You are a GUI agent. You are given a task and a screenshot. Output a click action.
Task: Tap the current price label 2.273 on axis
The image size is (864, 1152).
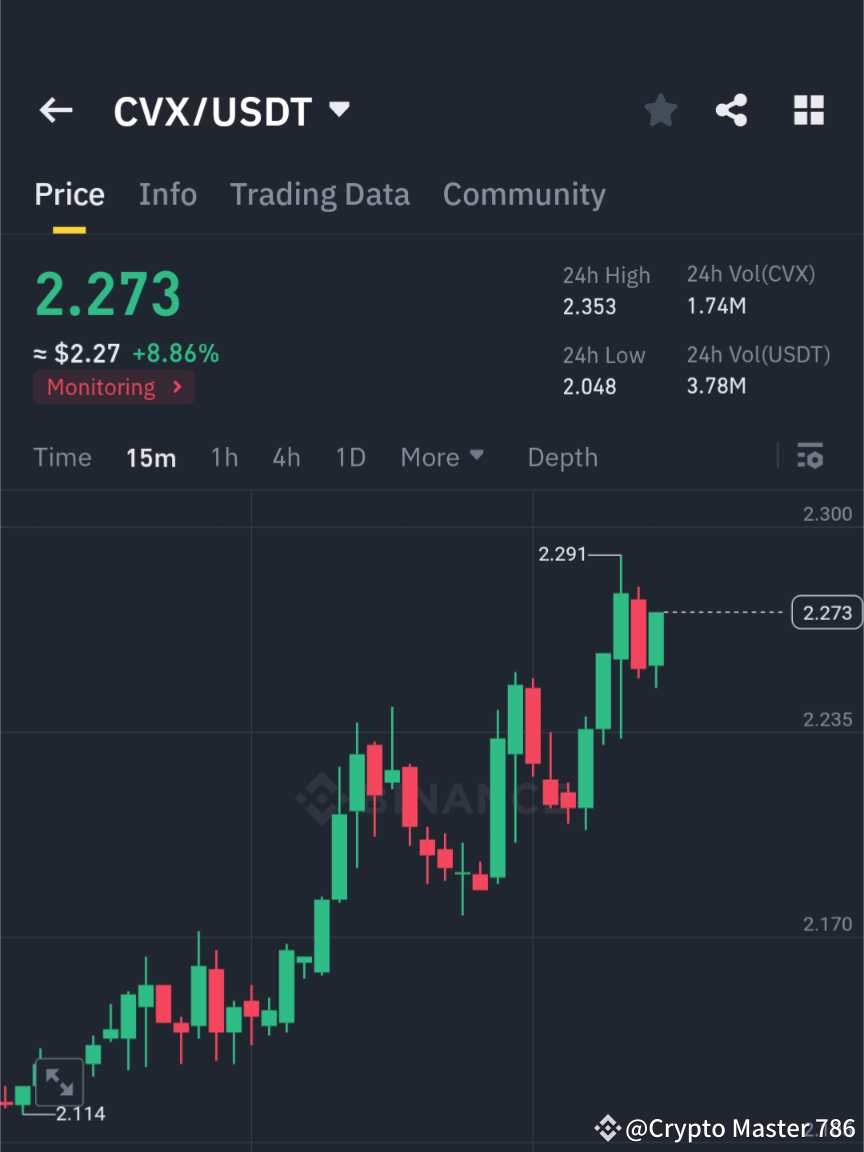coord(826,612)
